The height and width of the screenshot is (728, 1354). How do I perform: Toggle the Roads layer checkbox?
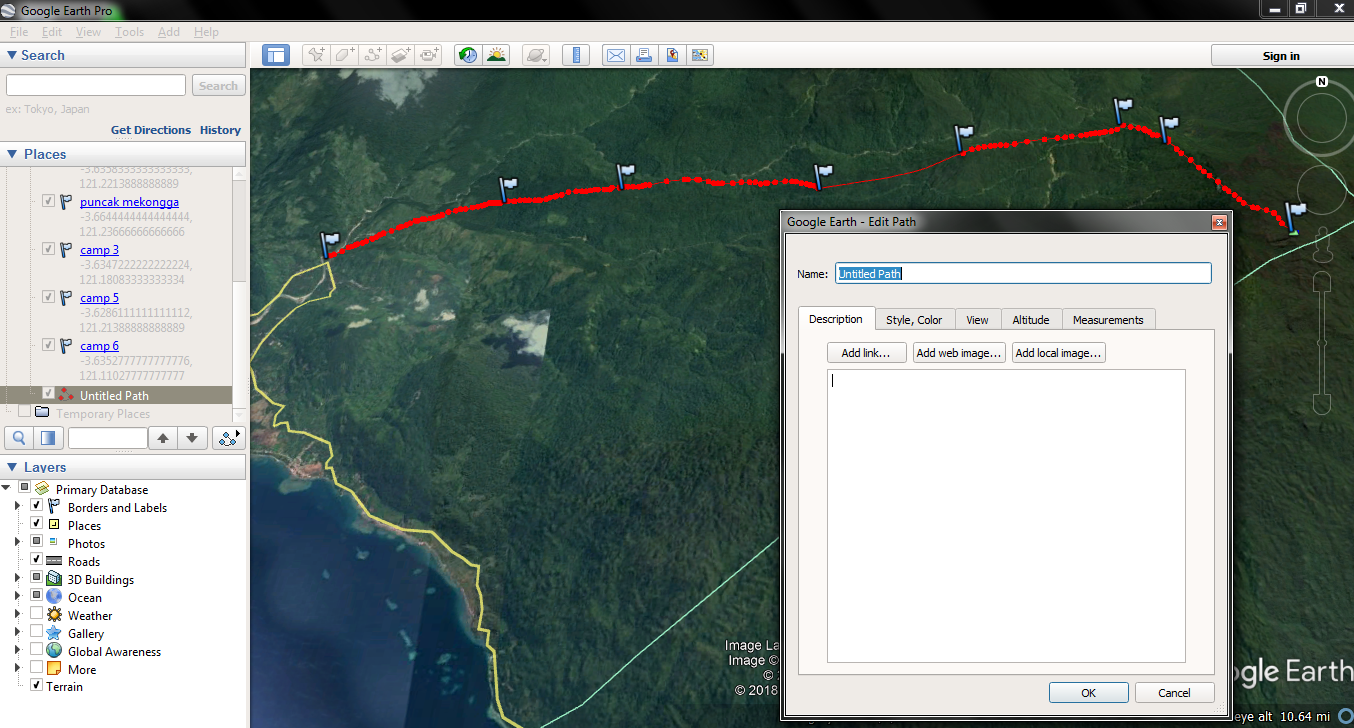37,561
